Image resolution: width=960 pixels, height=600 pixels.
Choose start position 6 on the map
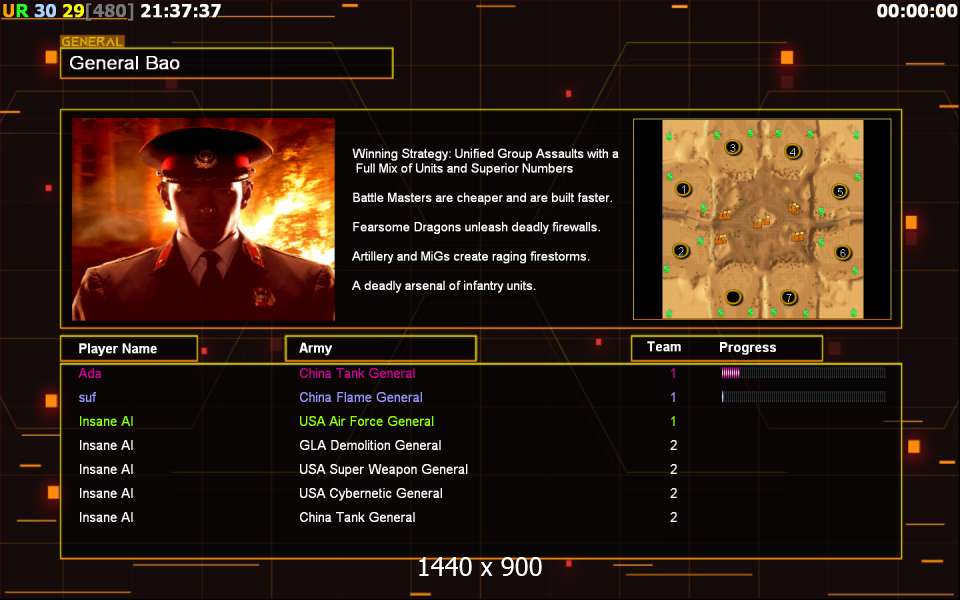[843, 252]
